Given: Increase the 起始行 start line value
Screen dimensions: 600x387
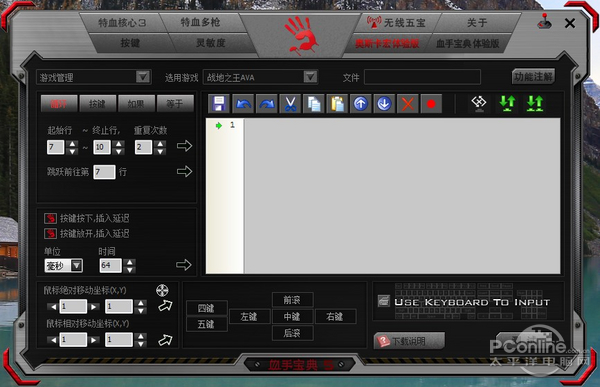Looking at the screenshot, I should click(72, 144).
